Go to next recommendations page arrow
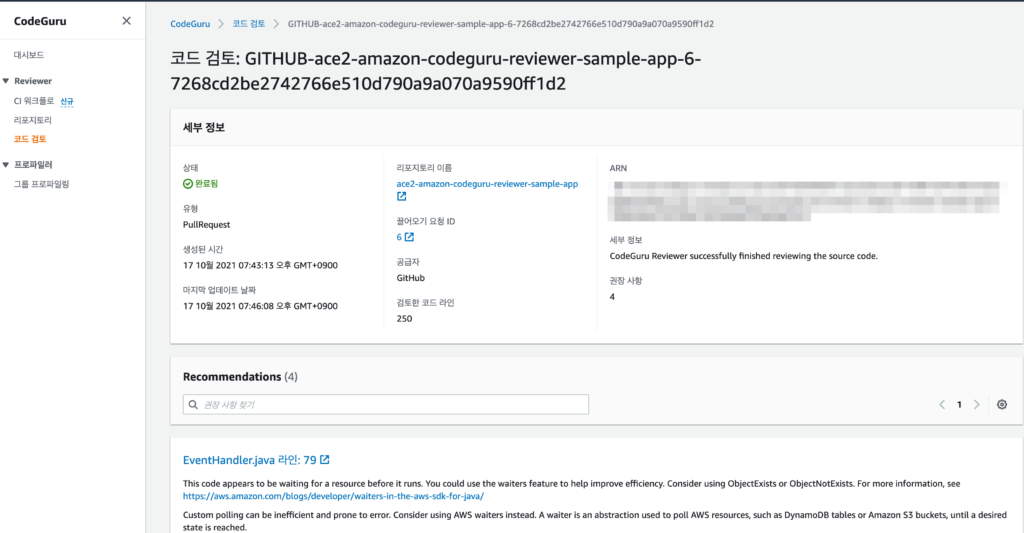Screen dimensions: 1024x533 976,404
